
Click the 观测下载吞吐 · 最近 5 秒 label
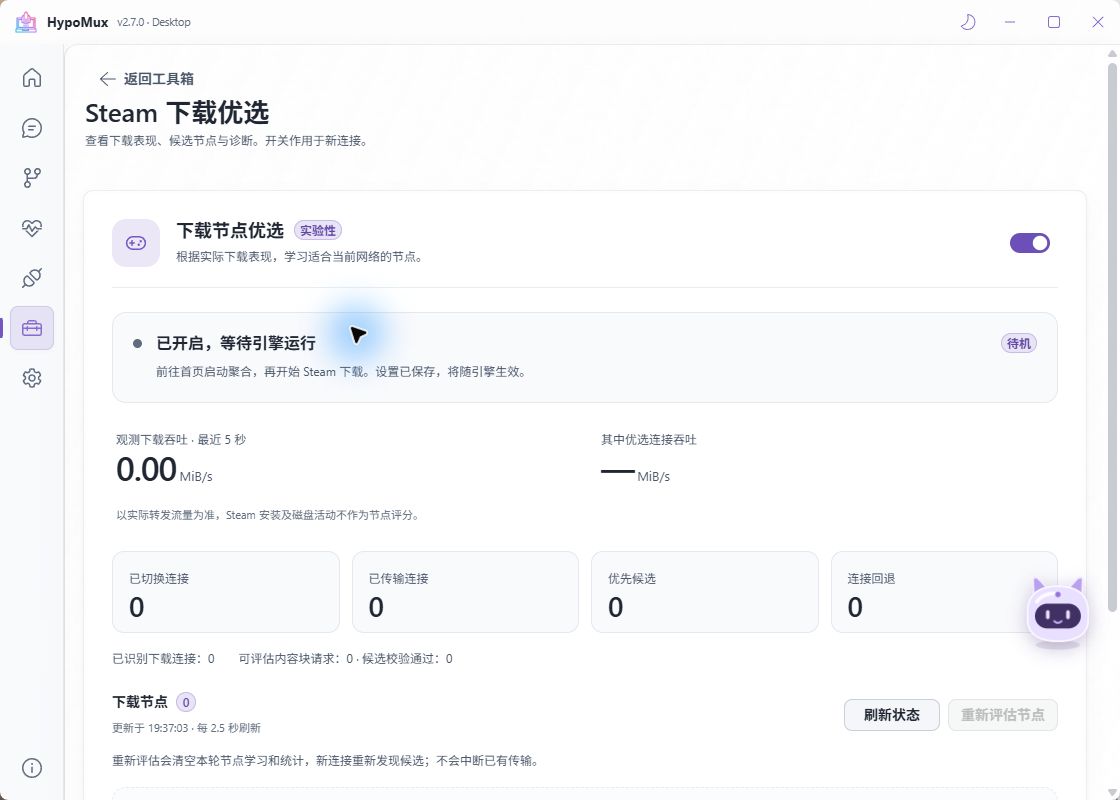pyautogui.click(x=181, y=440)
